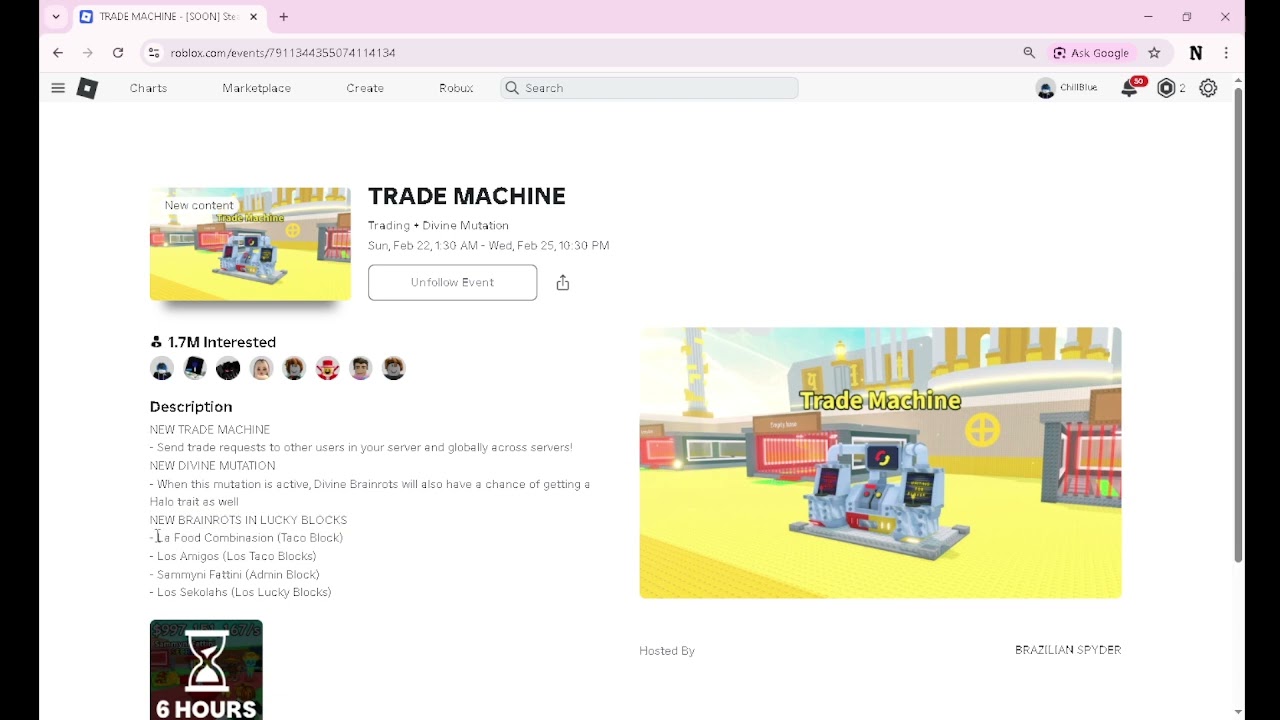Open a new browser tab
This screenshot has width=1280, height=720.
[x=284, y=17]
